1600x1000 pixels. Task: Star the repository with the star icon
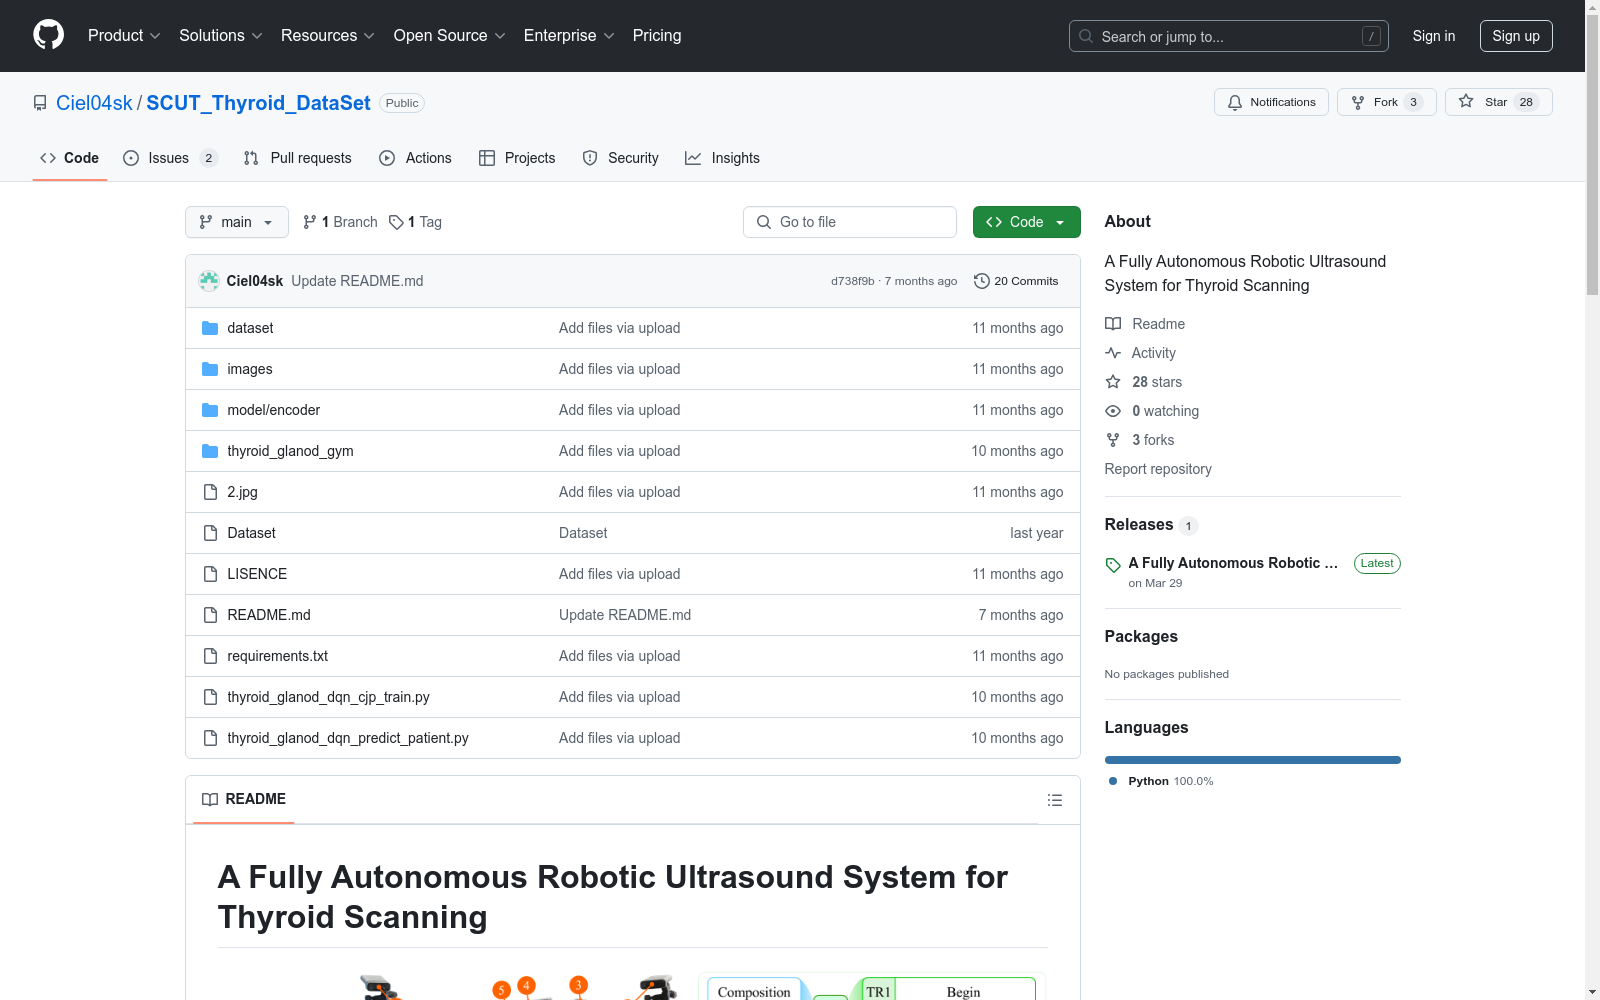(1466, 102)
